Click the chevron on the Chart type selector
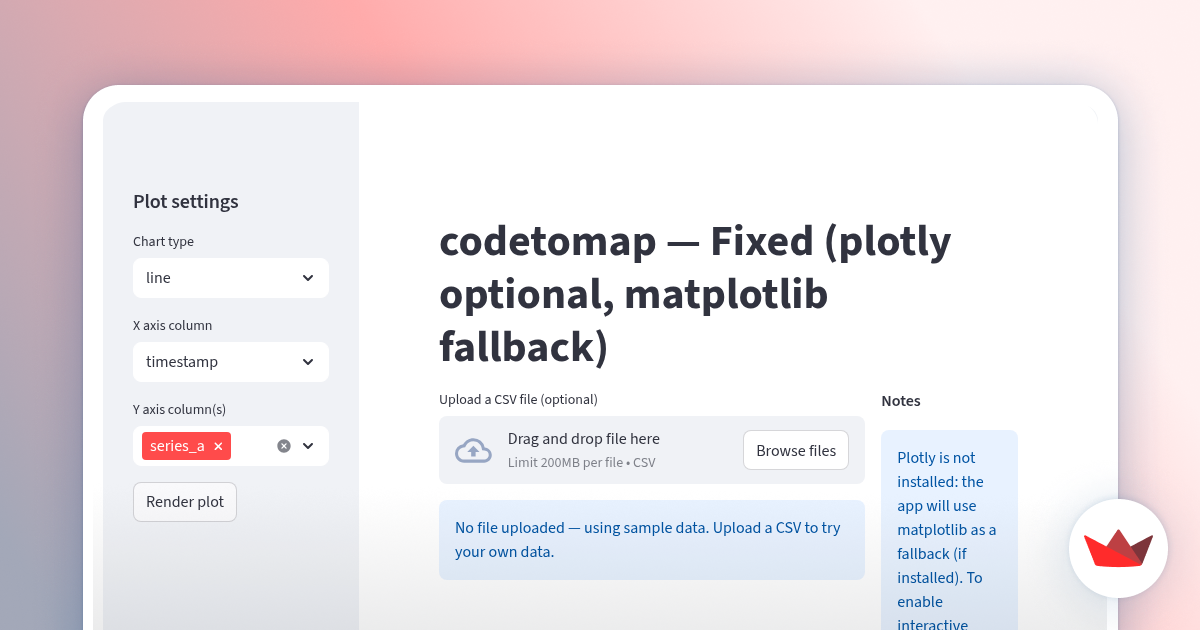The image size is (1200, 630). click(x=310, y=278)
